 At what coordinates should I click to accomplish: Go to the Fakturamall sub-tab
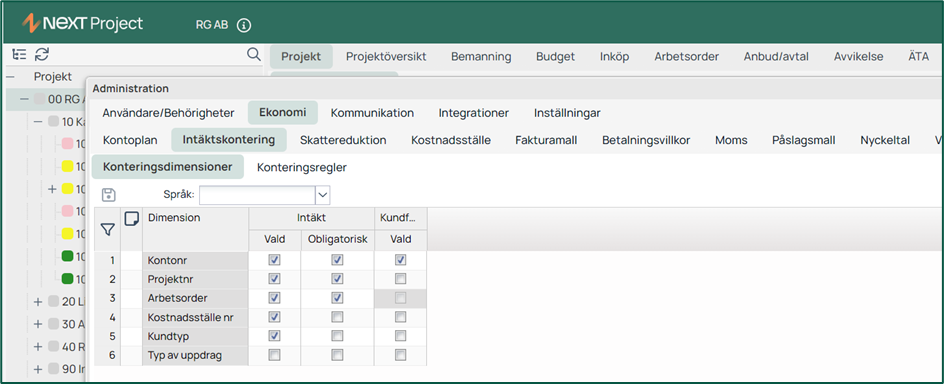pos(546,140)
